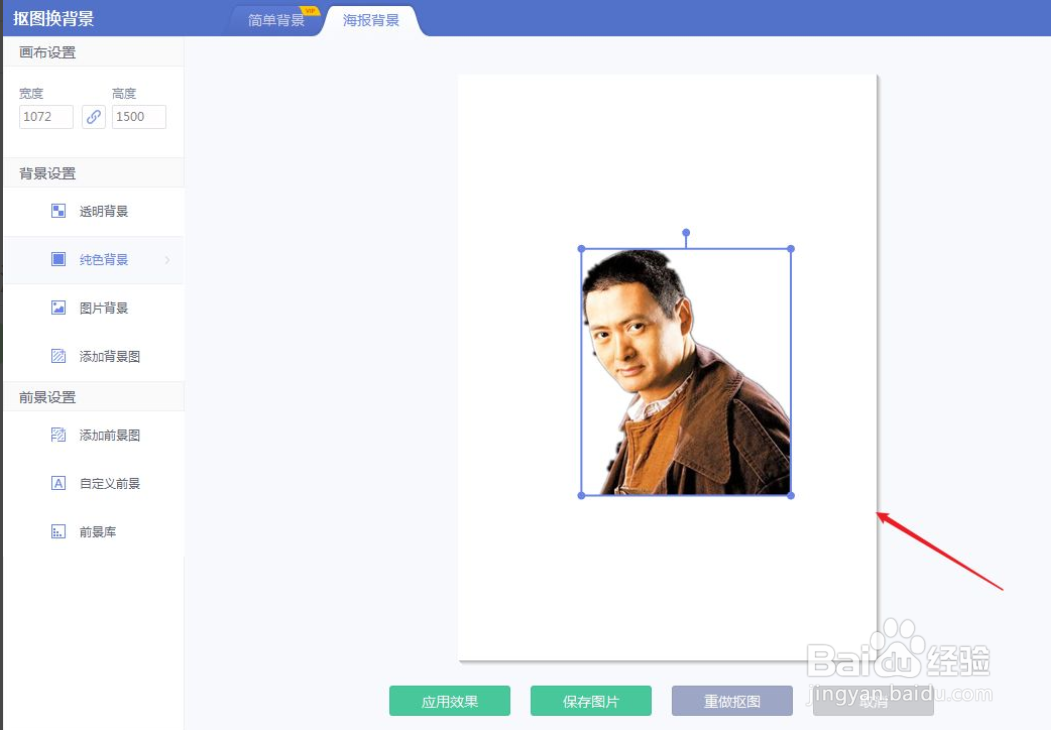This screenshot has height=730, width=1051.
Task: Select the 图片背景 option
Action: pyautogui.click(x=93, y=308)
